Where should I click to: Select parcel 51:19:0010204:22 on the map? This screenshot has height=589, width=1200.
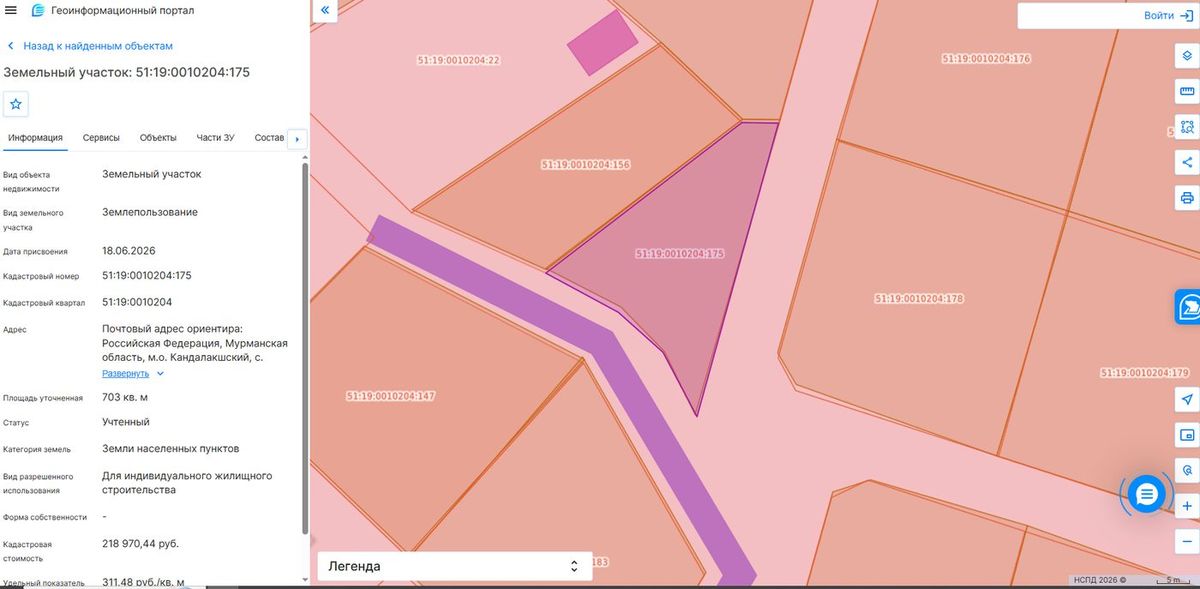tap(458, 61)
